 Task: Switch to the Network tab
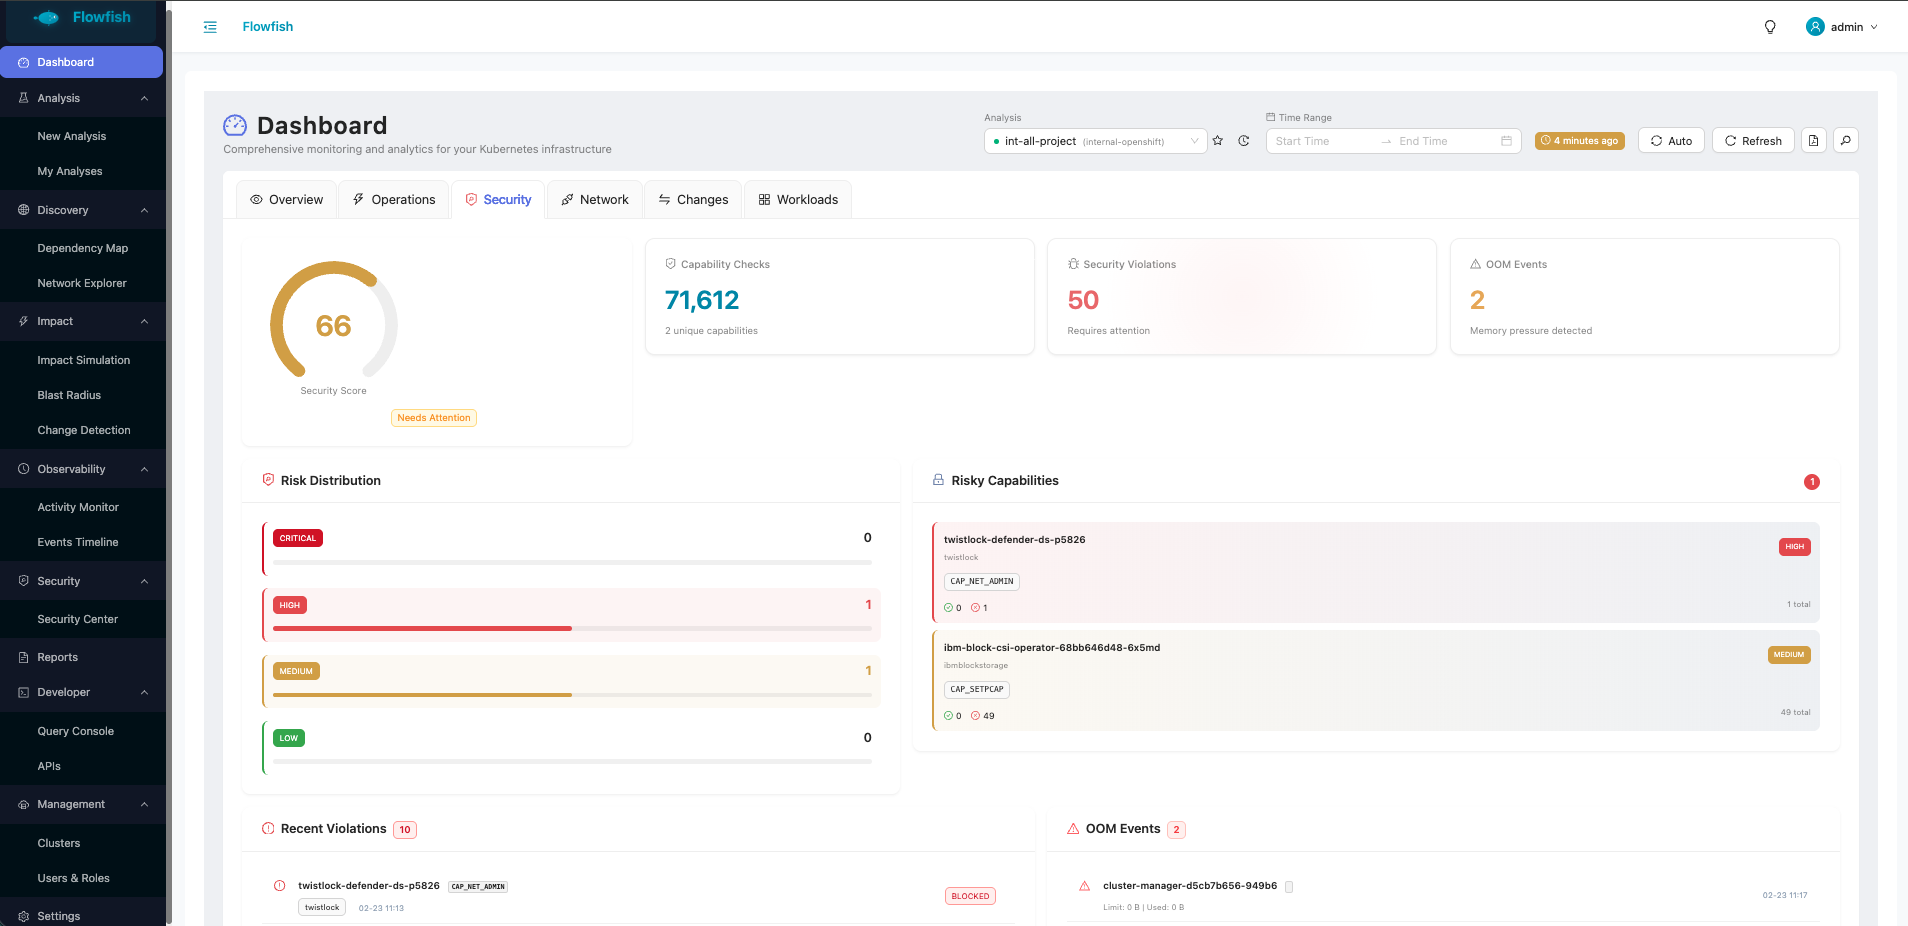(x=595, y=200)
